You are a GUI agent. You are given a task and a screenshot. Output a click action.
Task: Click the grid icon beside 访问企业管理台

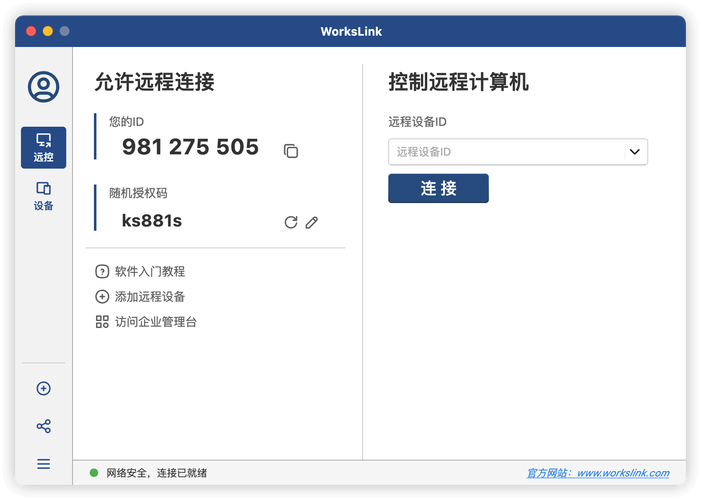point(102,322)
